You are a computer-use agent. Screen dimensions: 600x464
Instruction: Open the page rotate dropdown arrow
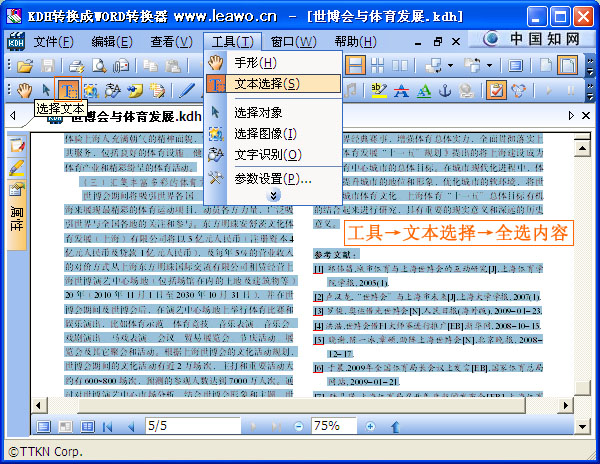[489, 65]
